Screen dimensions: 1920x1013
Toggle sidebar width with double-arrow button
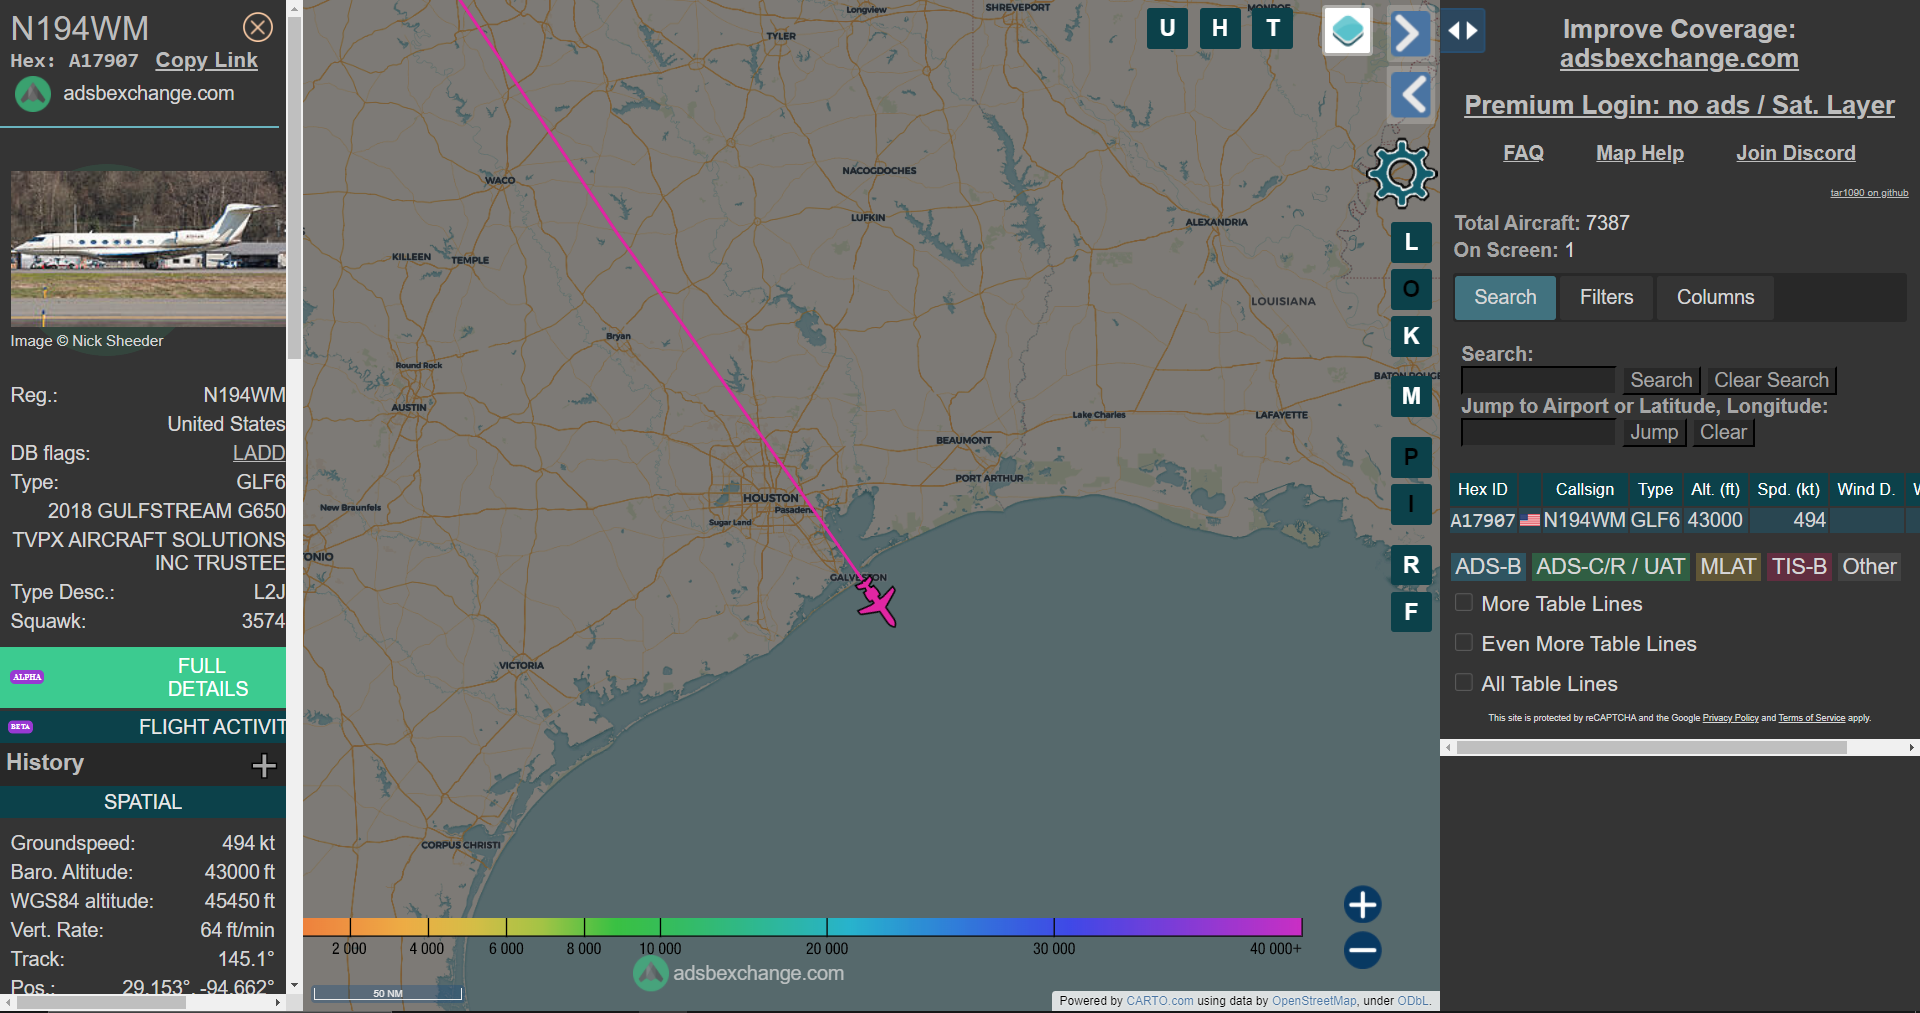point(1463,31)
